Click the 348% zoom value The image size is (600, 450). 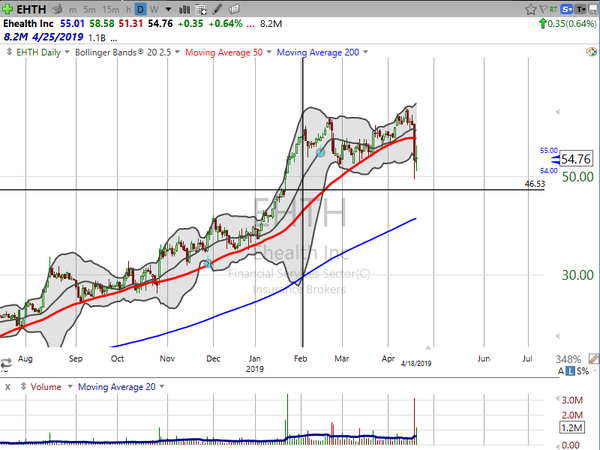tap(568, 359)
